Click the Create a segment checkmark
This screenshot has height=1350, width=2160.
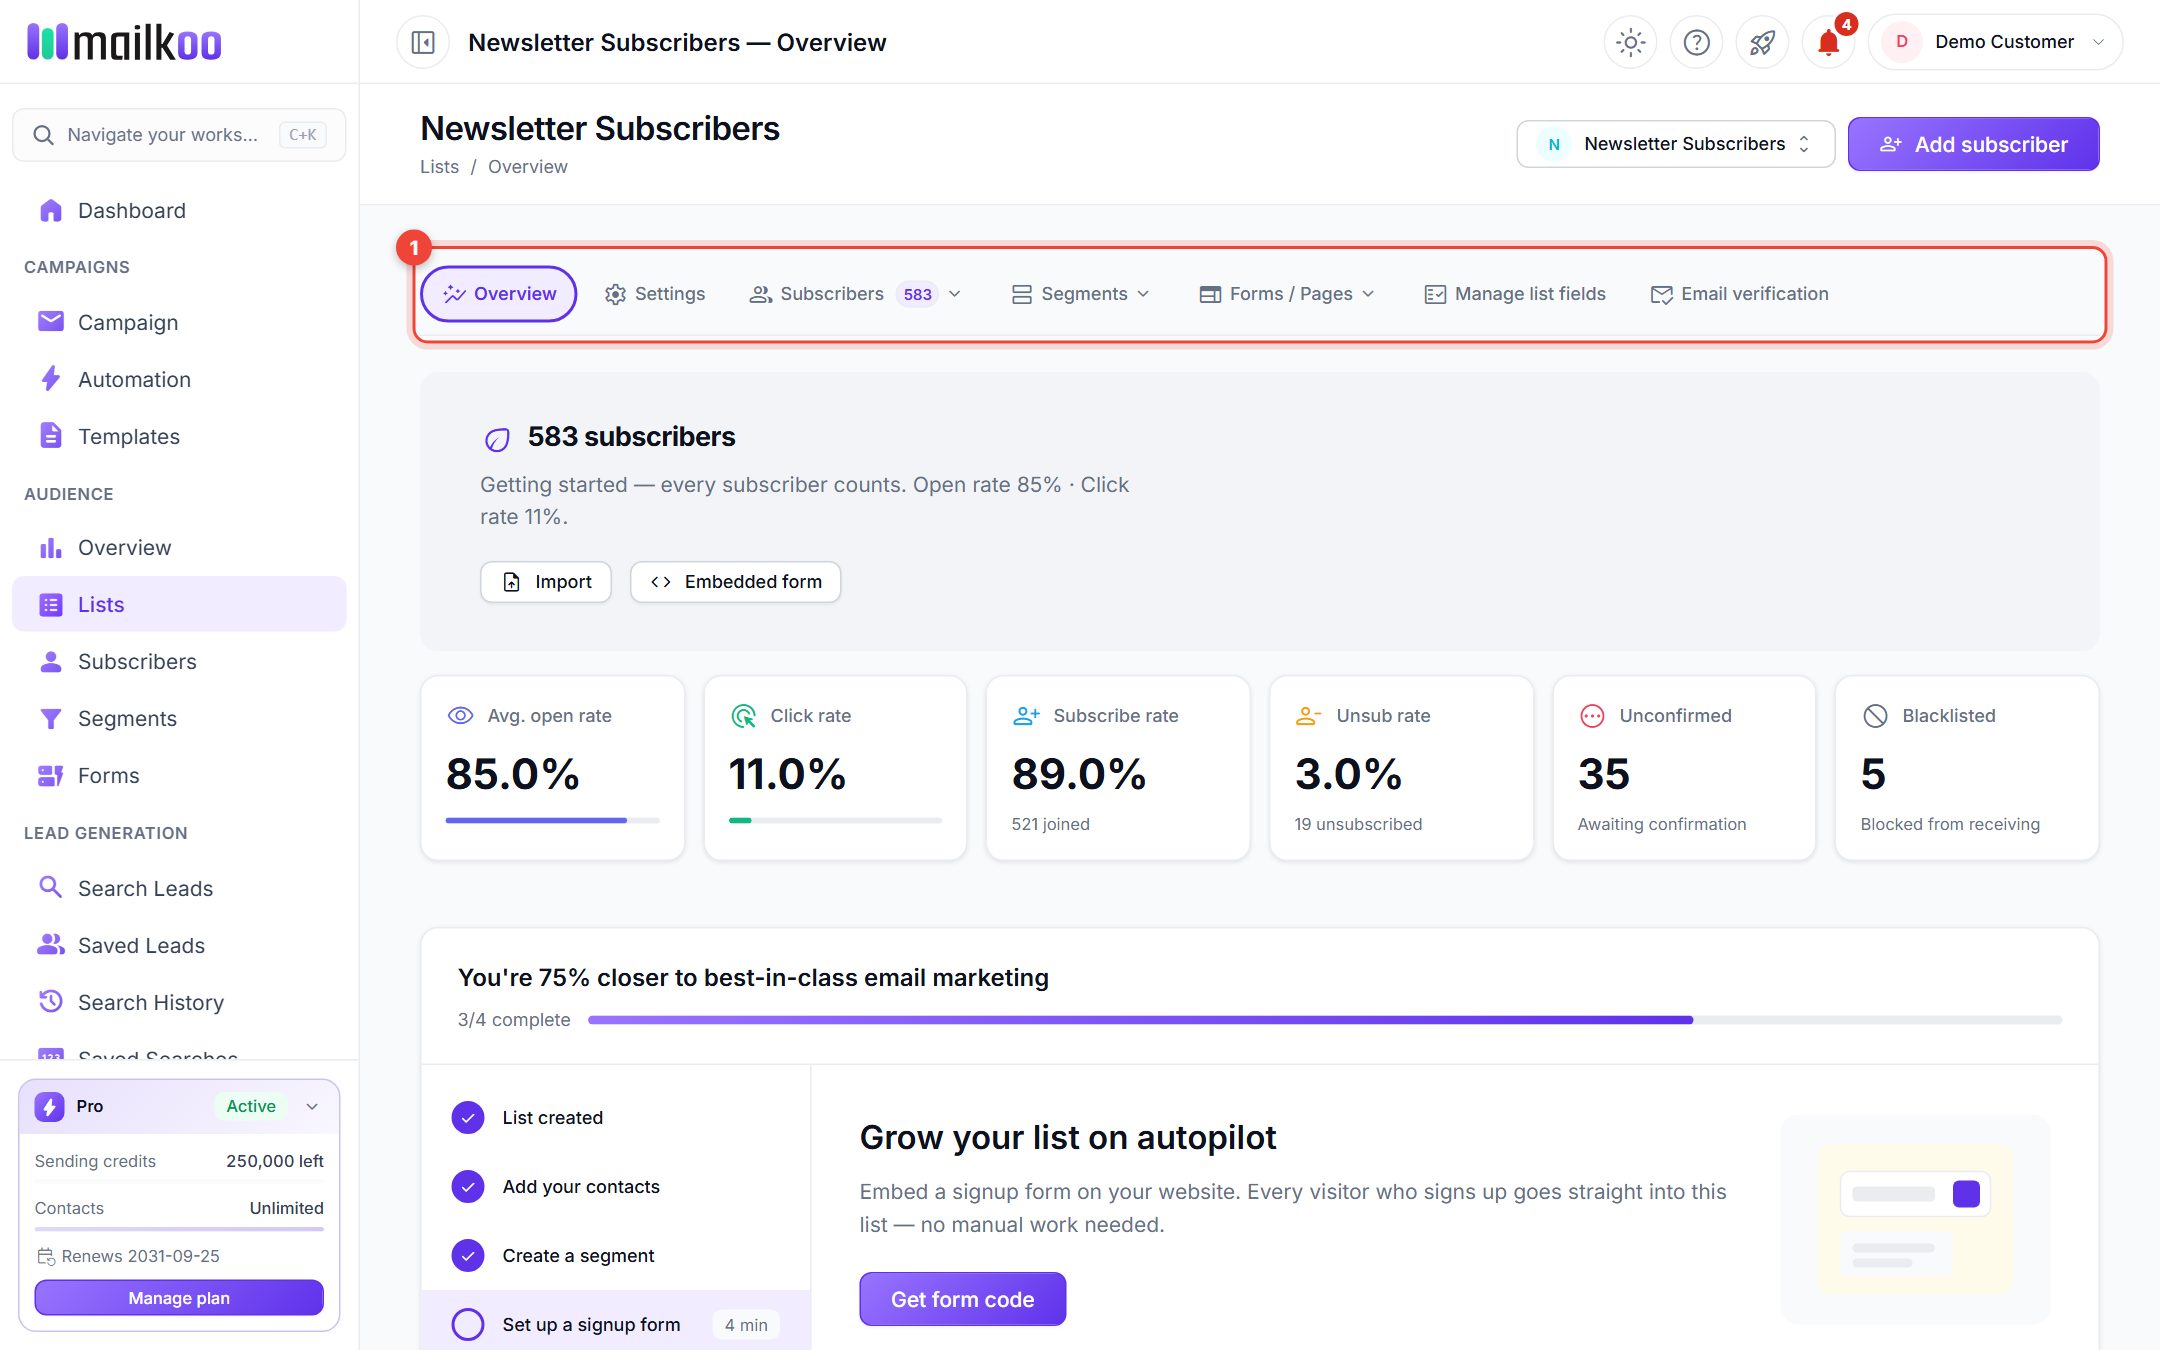468,1255
